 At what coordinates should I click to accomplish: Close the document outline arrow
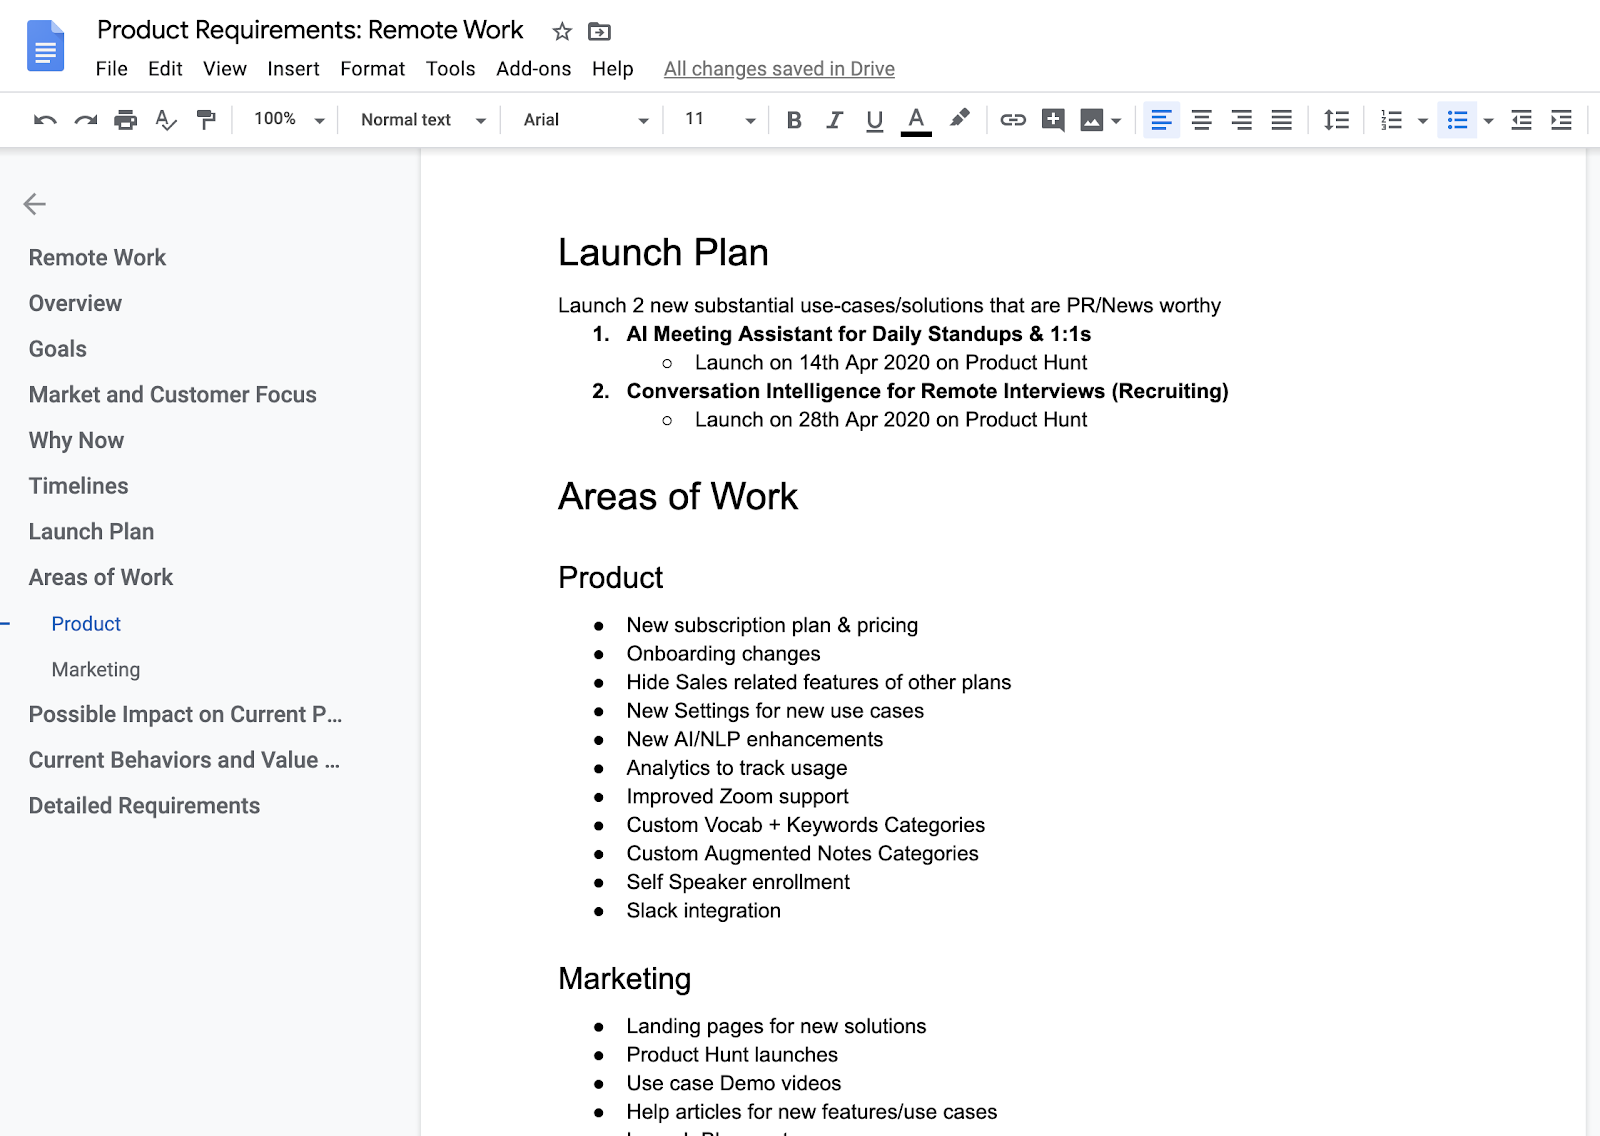(x=35, y=204)
